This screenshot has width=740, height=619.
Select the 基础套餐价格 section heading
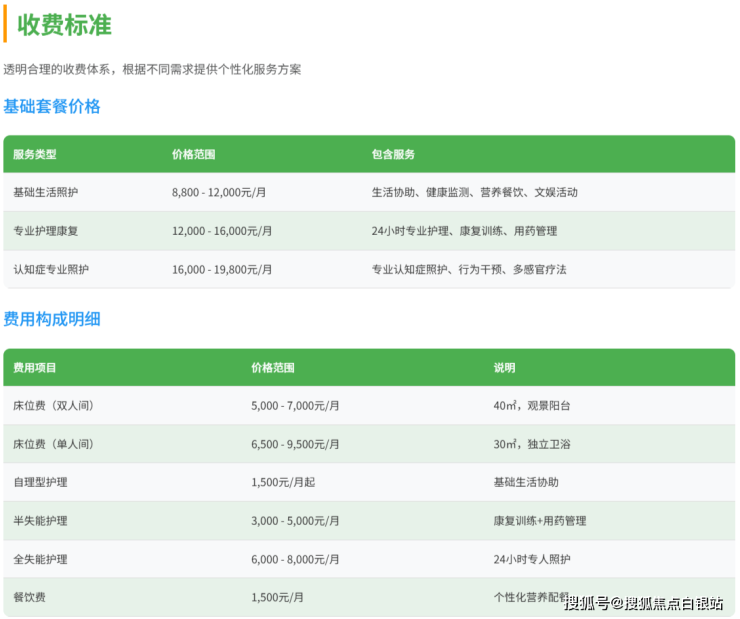(x=52, y=106)
